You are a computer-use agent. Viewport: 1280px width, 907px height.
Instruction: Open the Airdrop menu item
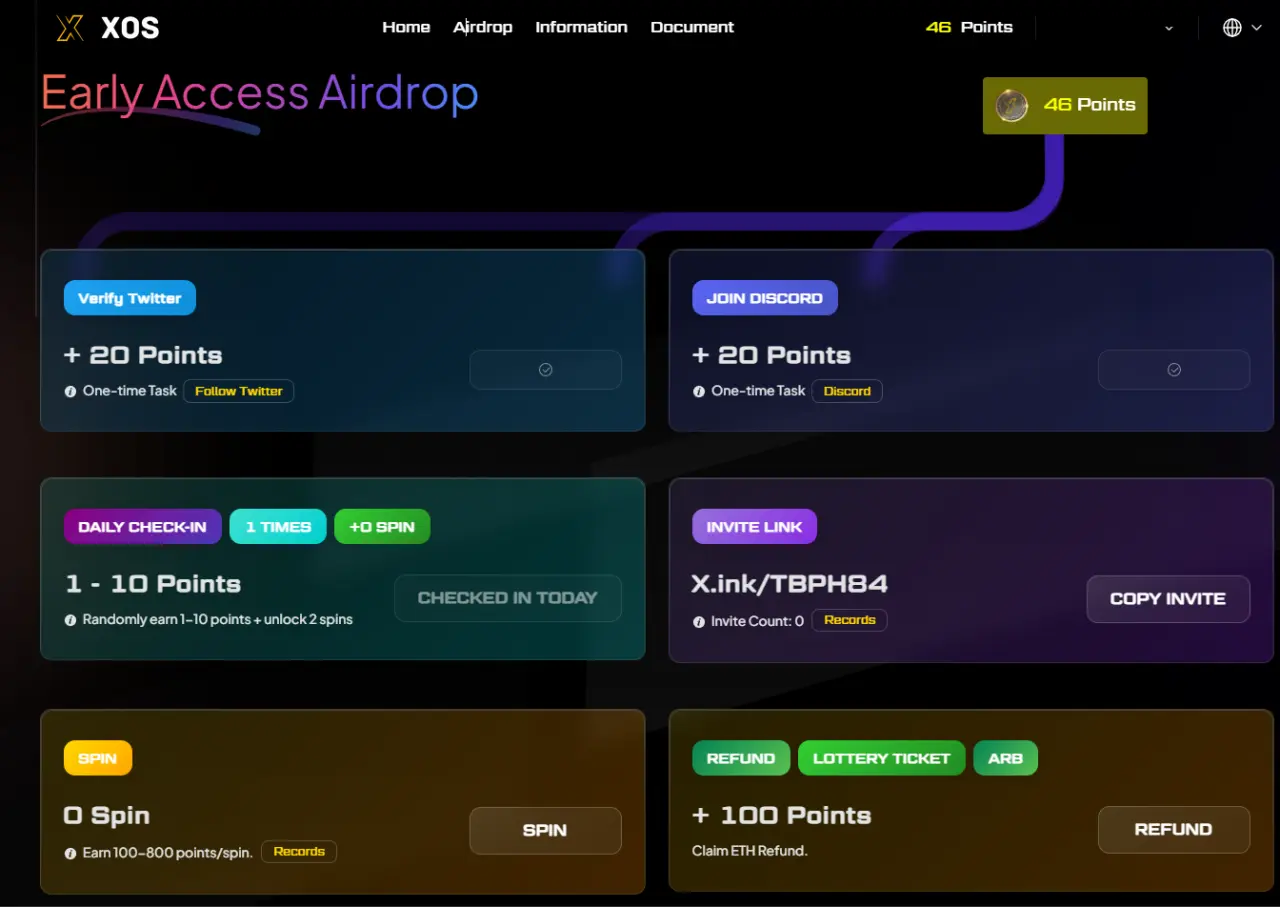pos(483,27)
